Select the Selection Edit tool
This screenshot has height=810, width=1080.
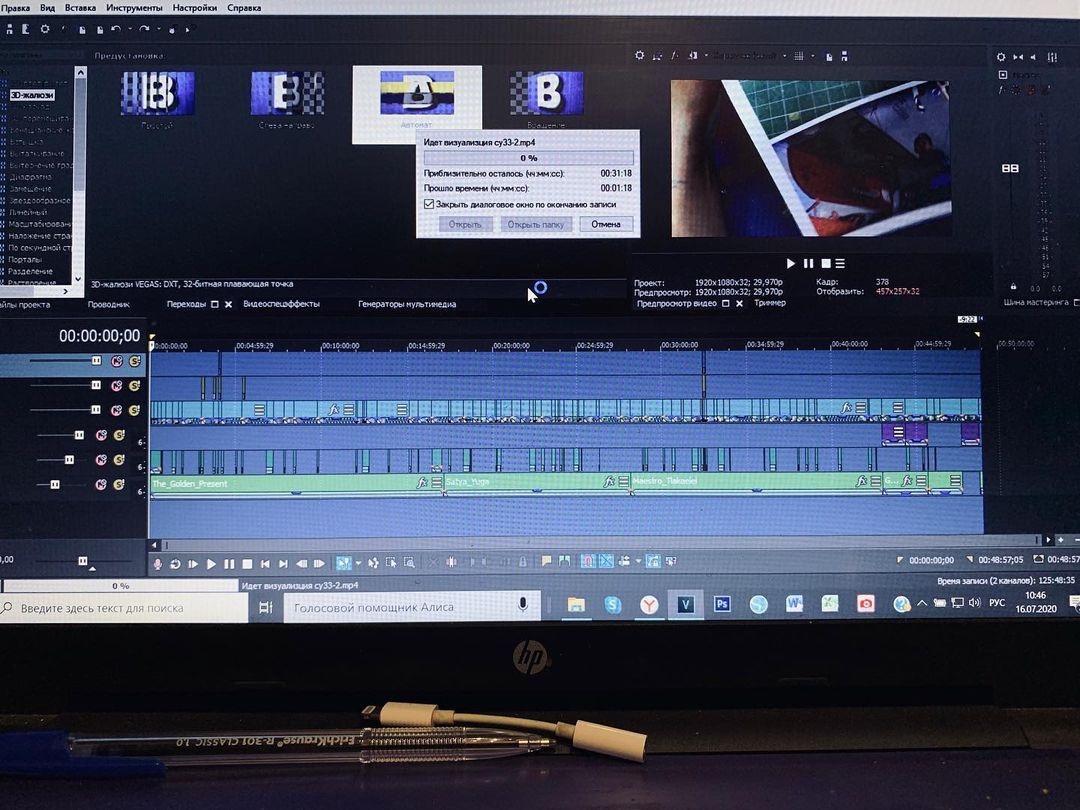coord(391,563)
